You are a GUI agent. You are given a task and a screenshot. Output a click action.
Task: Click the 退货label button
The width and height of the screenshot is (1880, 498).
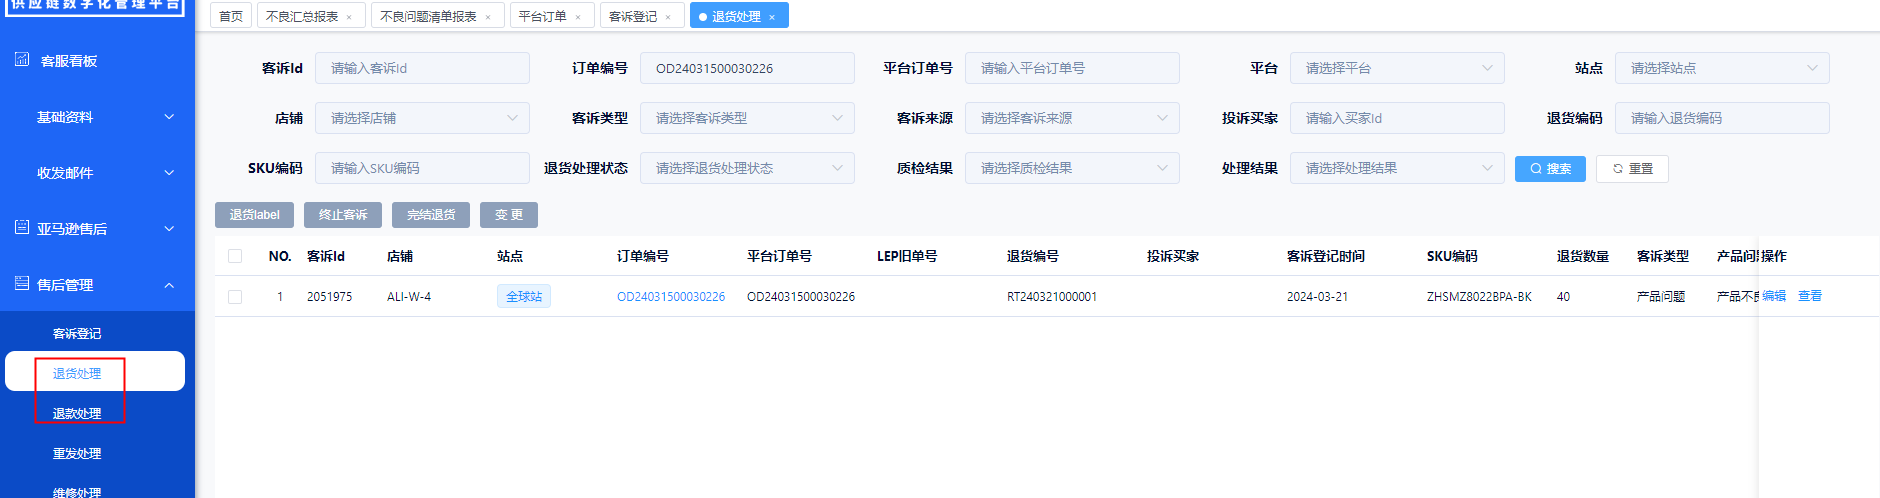[254, 215]
